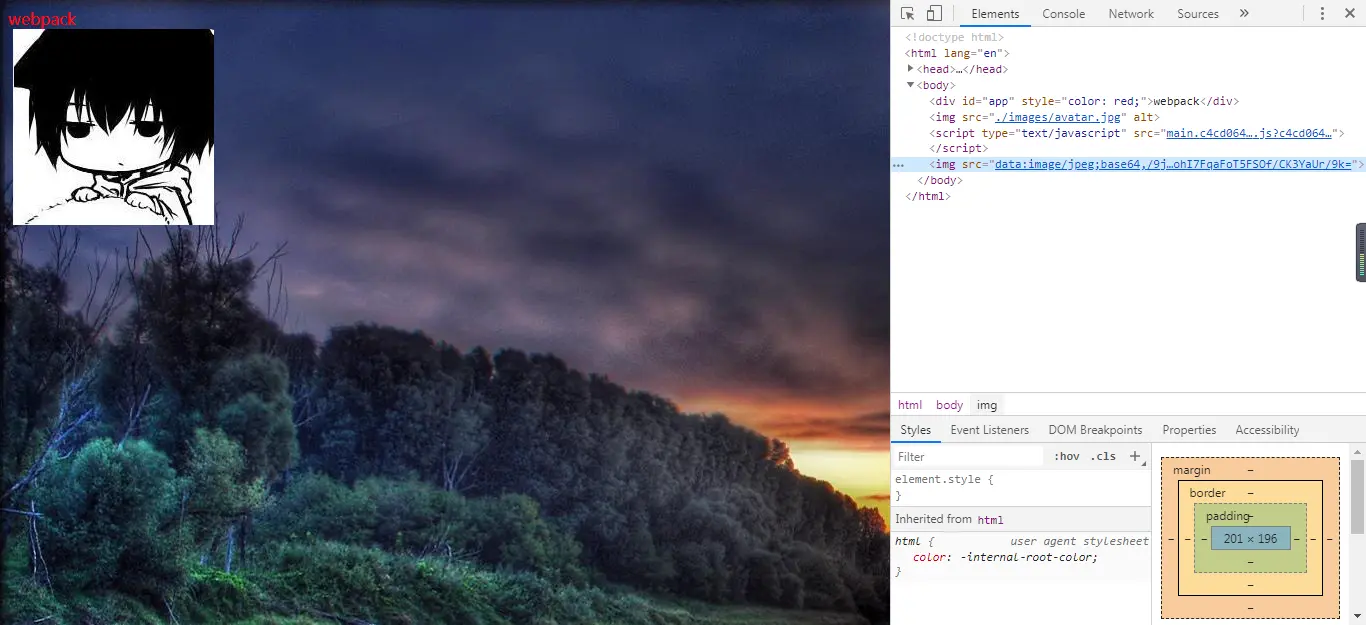Select img in the breadcrumb bar

(x=987, y=405)
